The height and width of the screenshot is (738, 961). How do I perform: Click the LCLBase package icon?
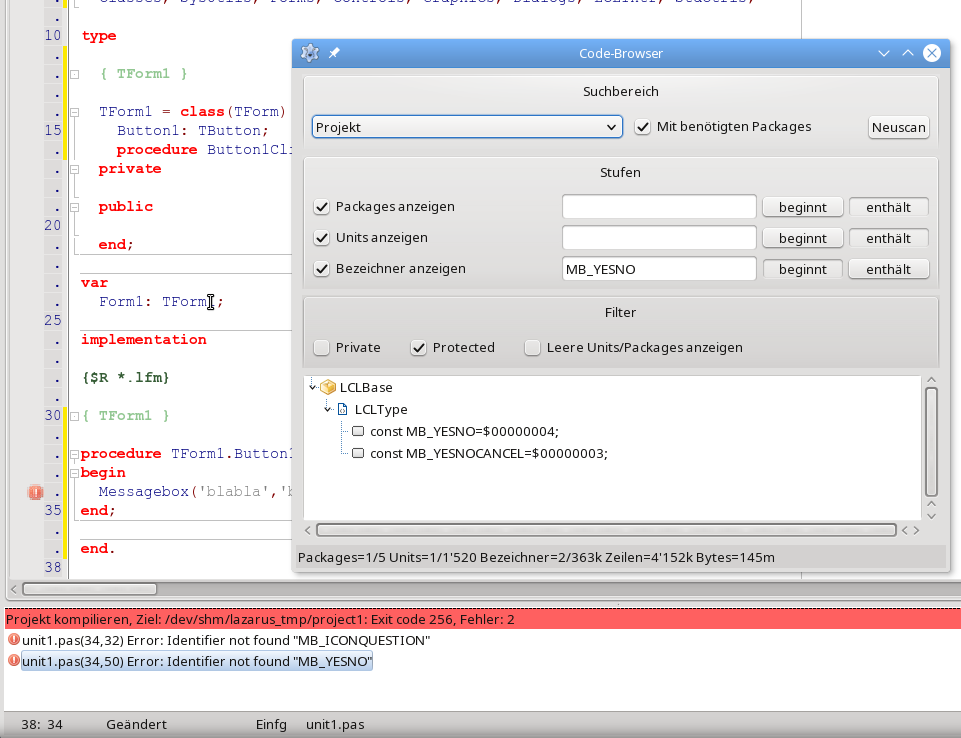(x=327, y=387)
